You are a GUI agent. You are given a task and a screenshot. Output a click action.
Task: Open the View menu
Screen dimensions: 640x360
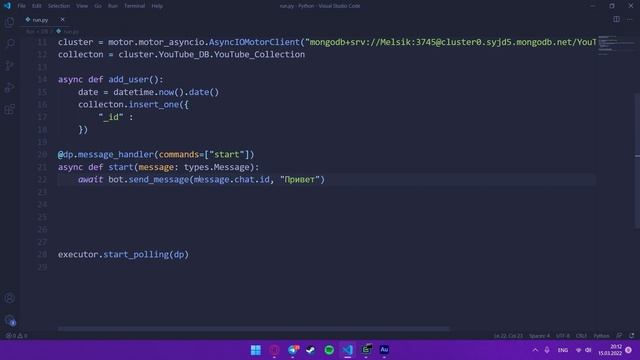pos(82,6)
